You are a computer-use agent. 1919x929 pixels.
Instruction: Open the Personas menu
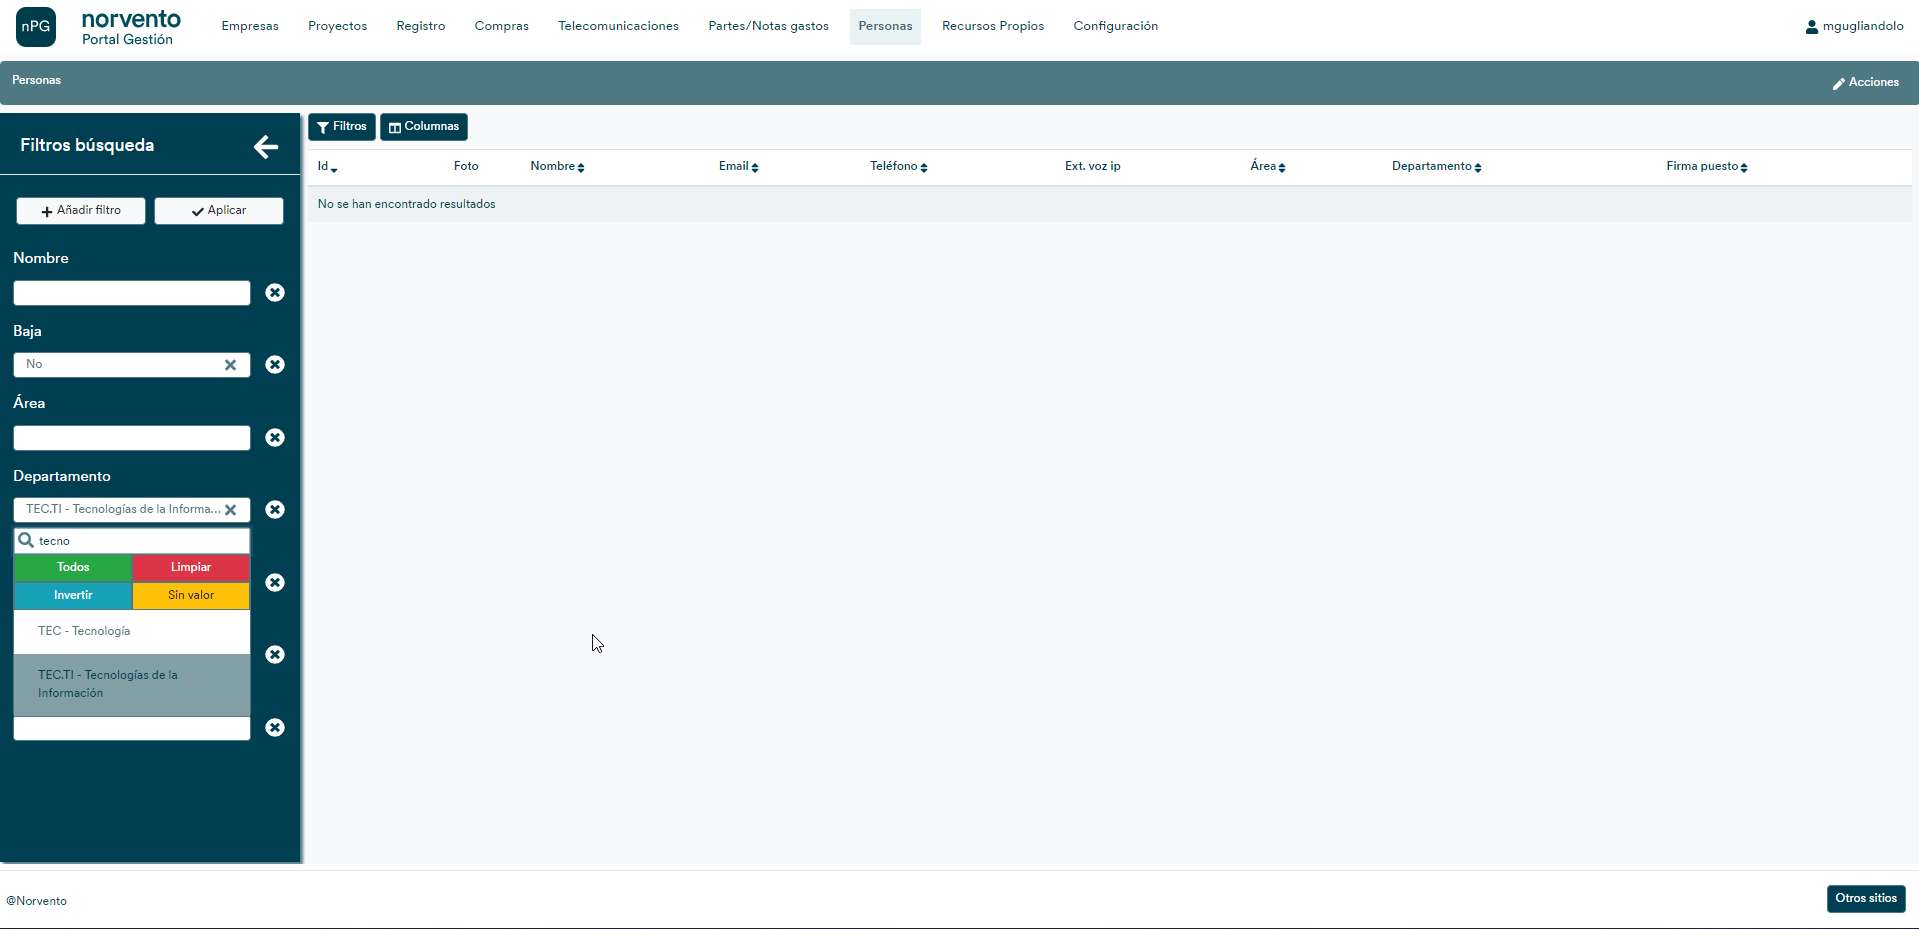(x=885, y=27)
